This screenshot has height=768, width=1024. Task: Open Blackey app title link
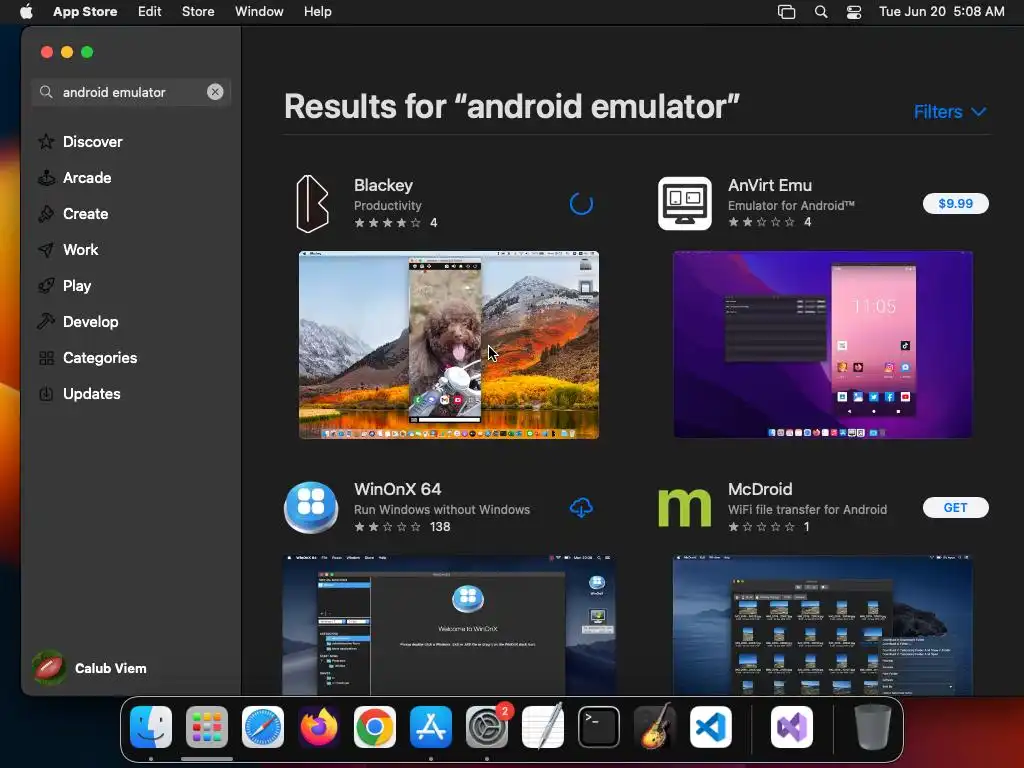coord(383,185)
